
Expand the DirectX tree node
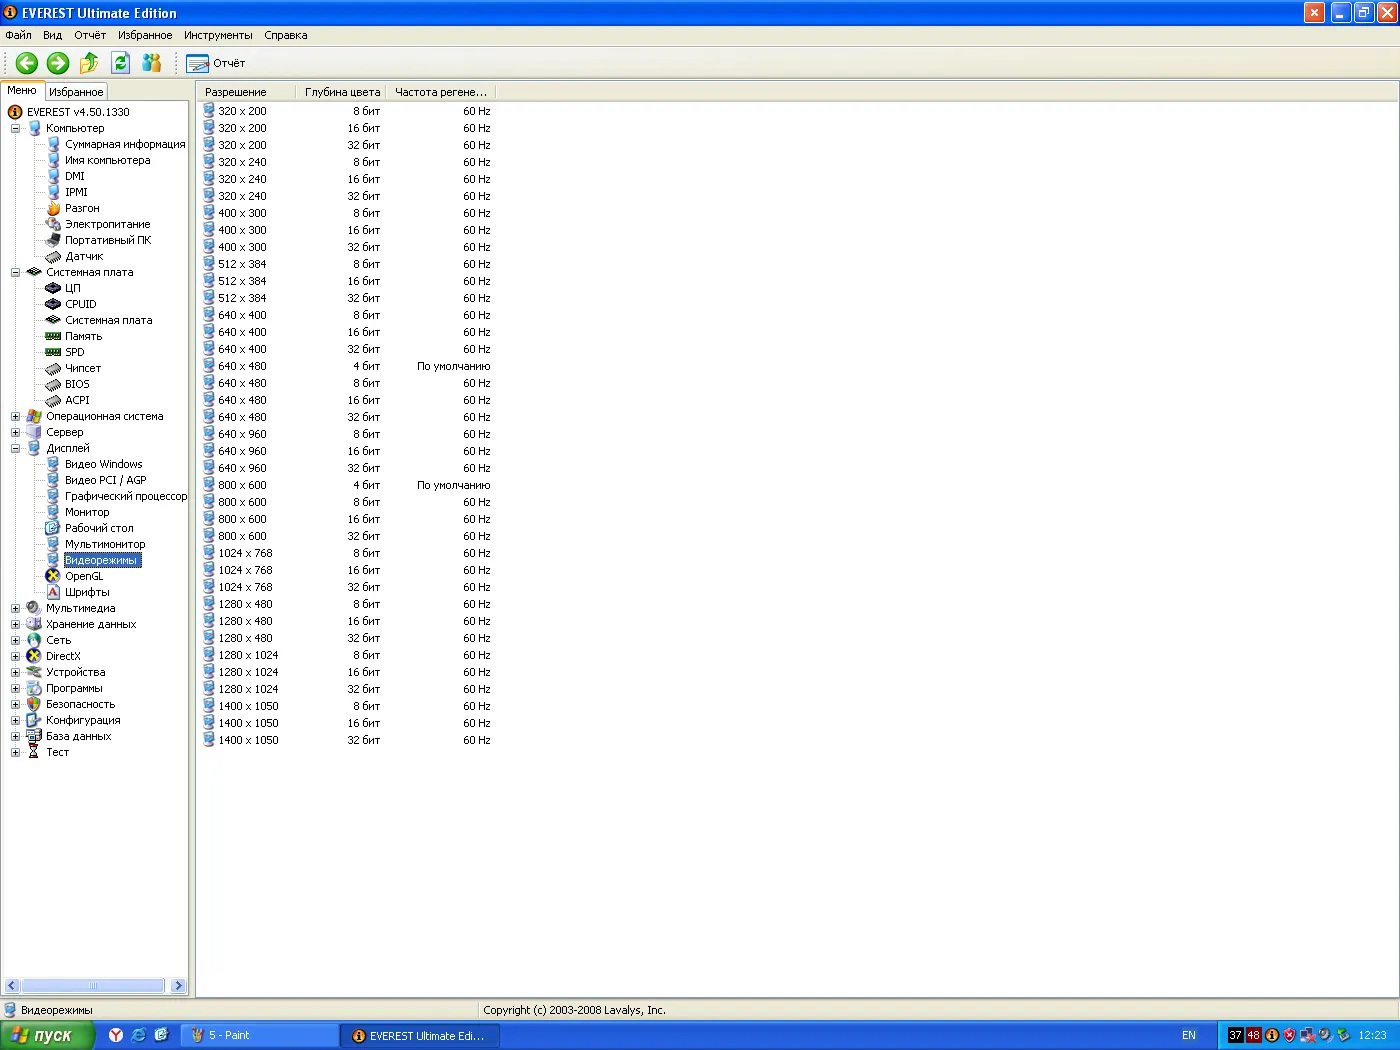[x=15, y=656]
